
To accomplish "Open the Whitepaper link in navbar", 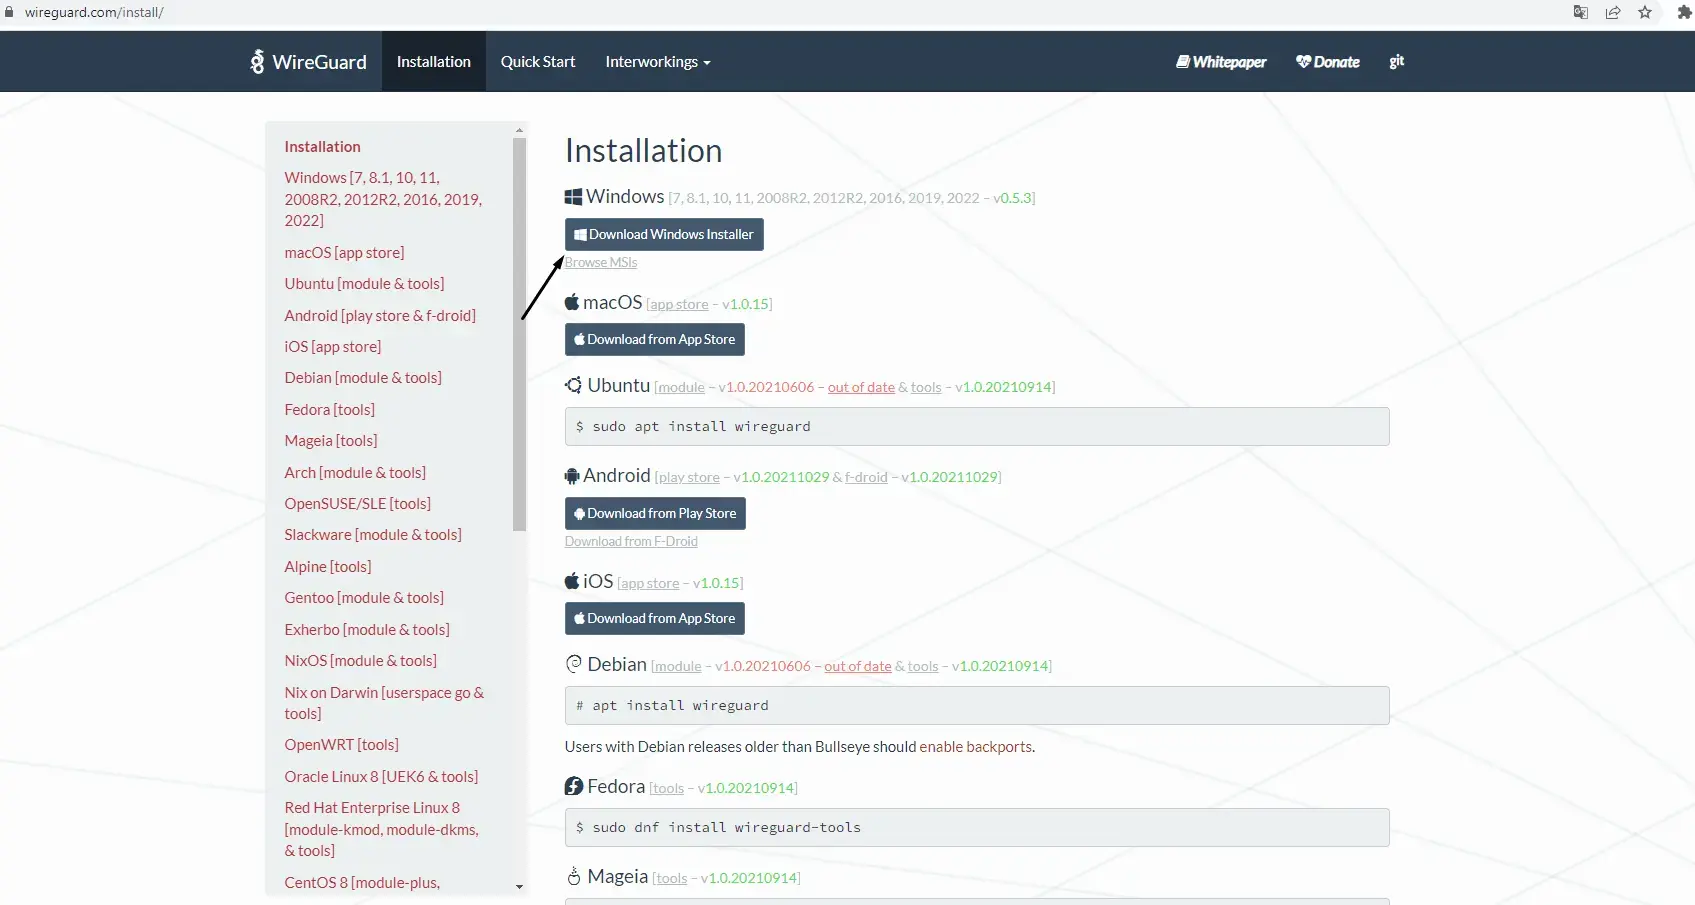I will [1221, 62].
